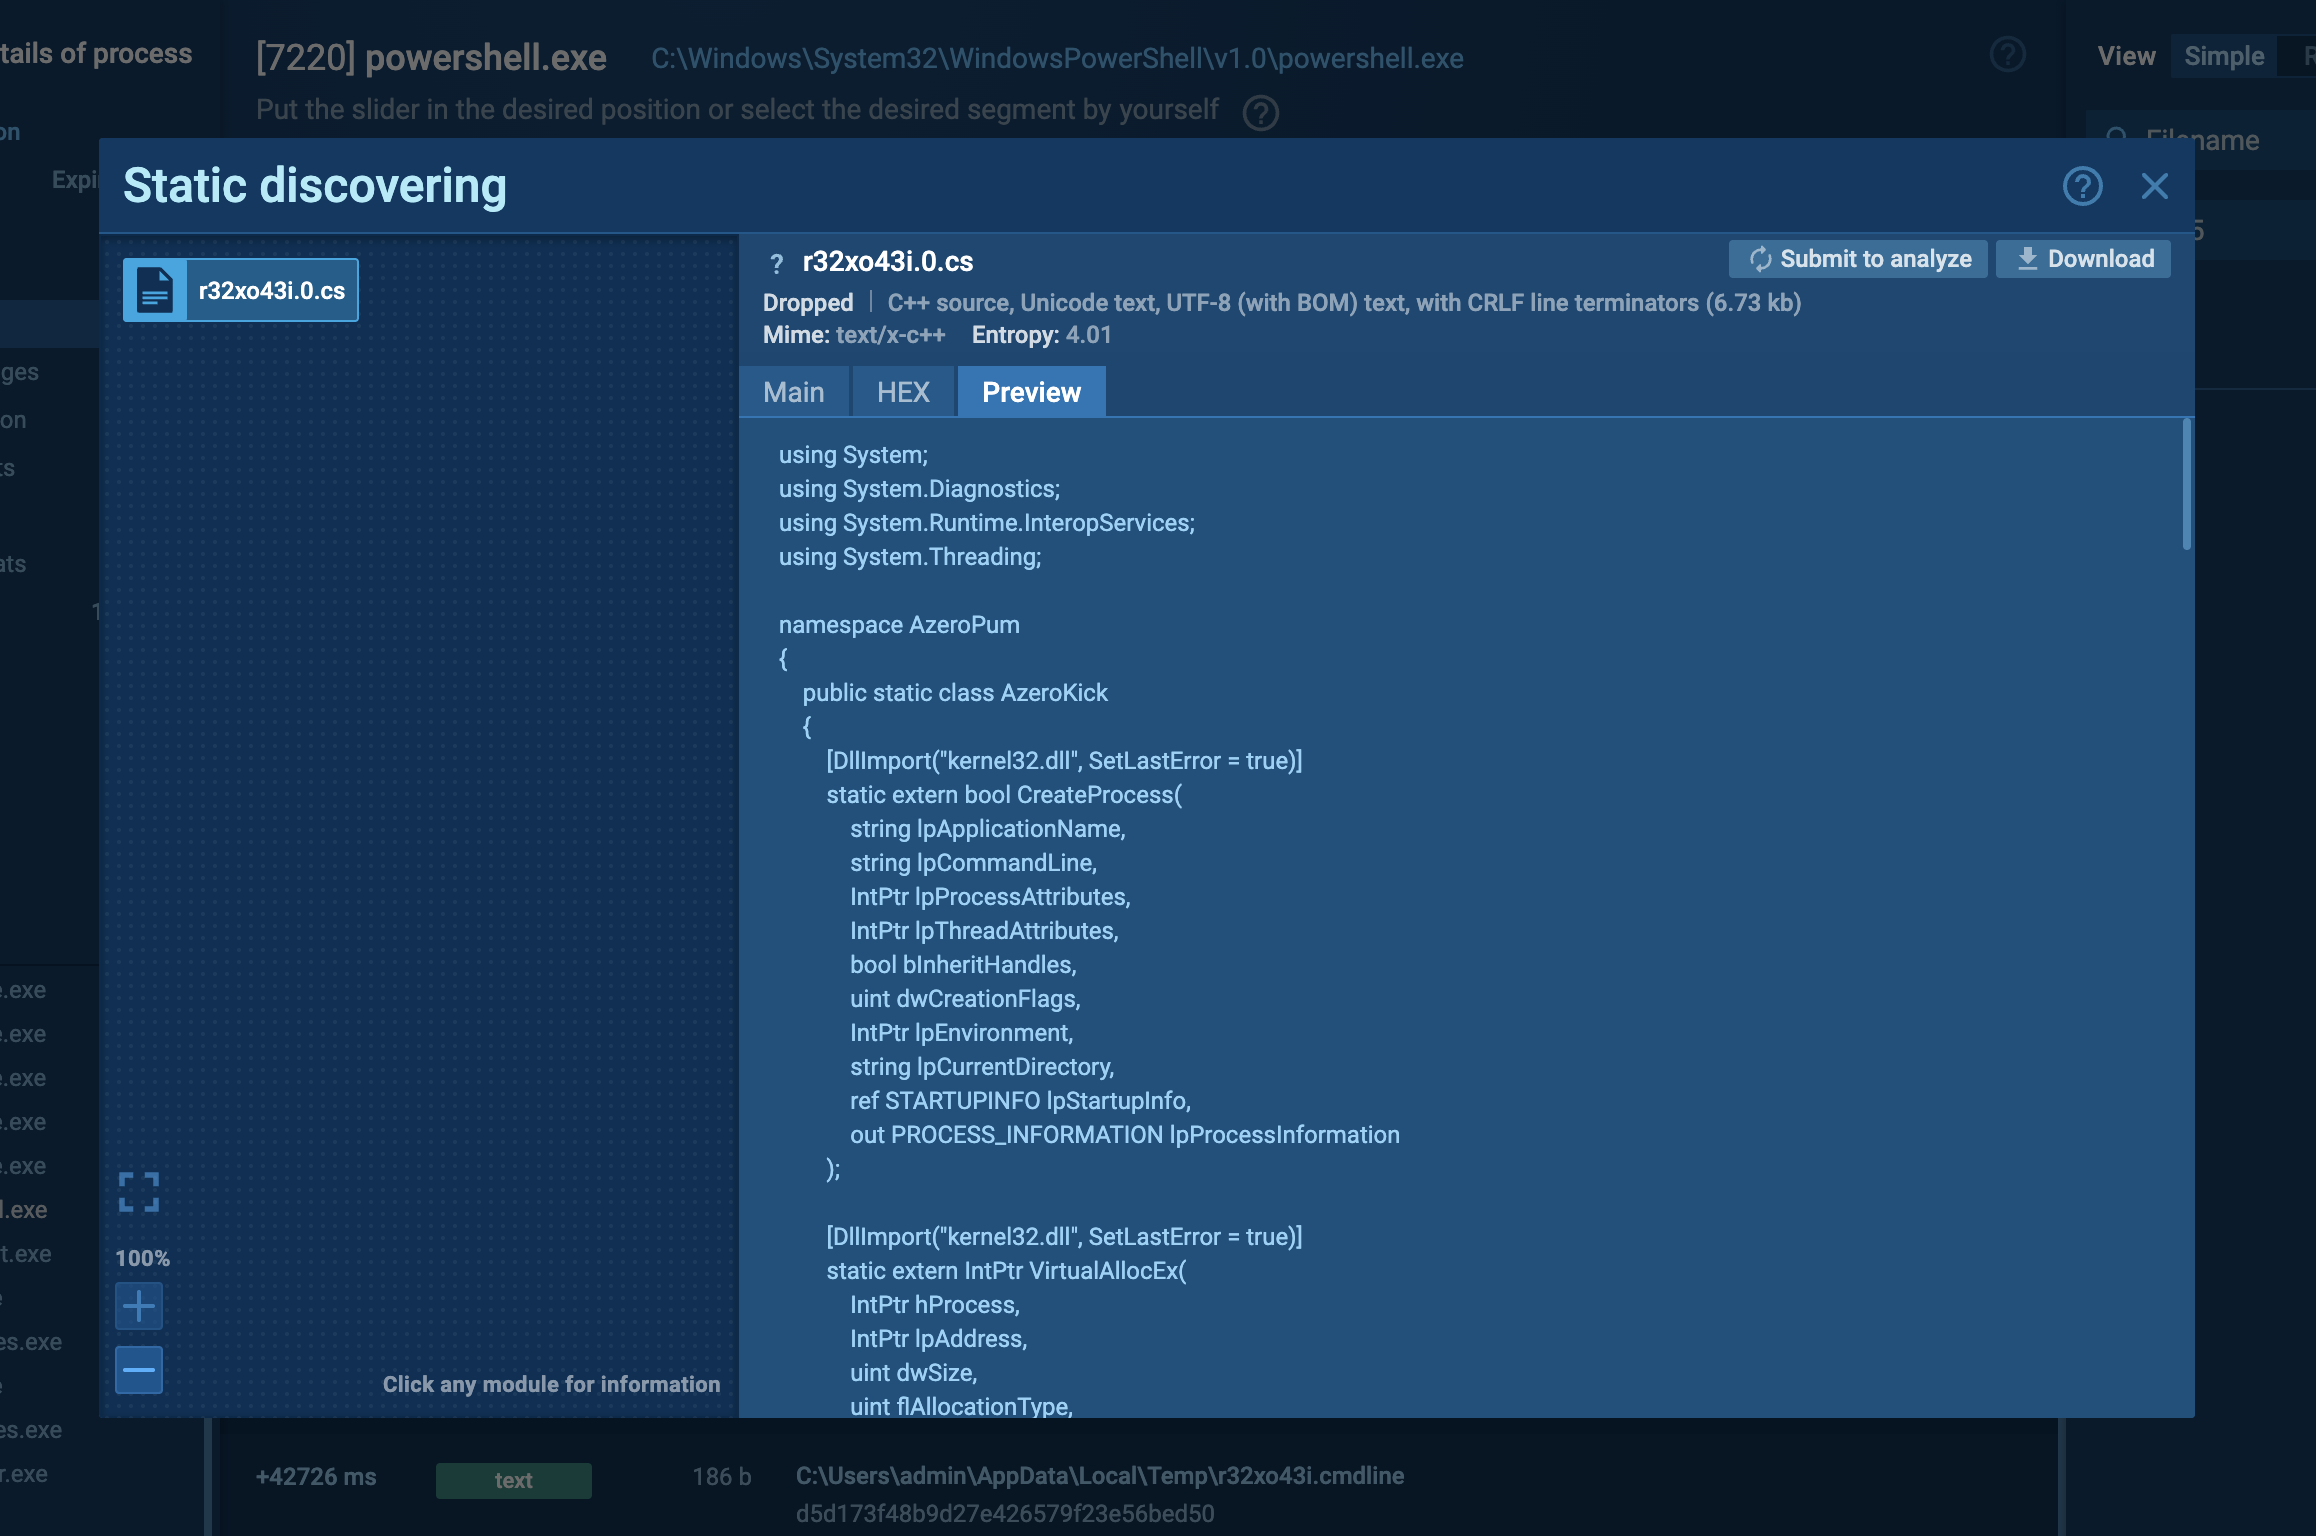Click help icon next to slider instructions
The image size is (2316, 1536).
(1260, 112)
